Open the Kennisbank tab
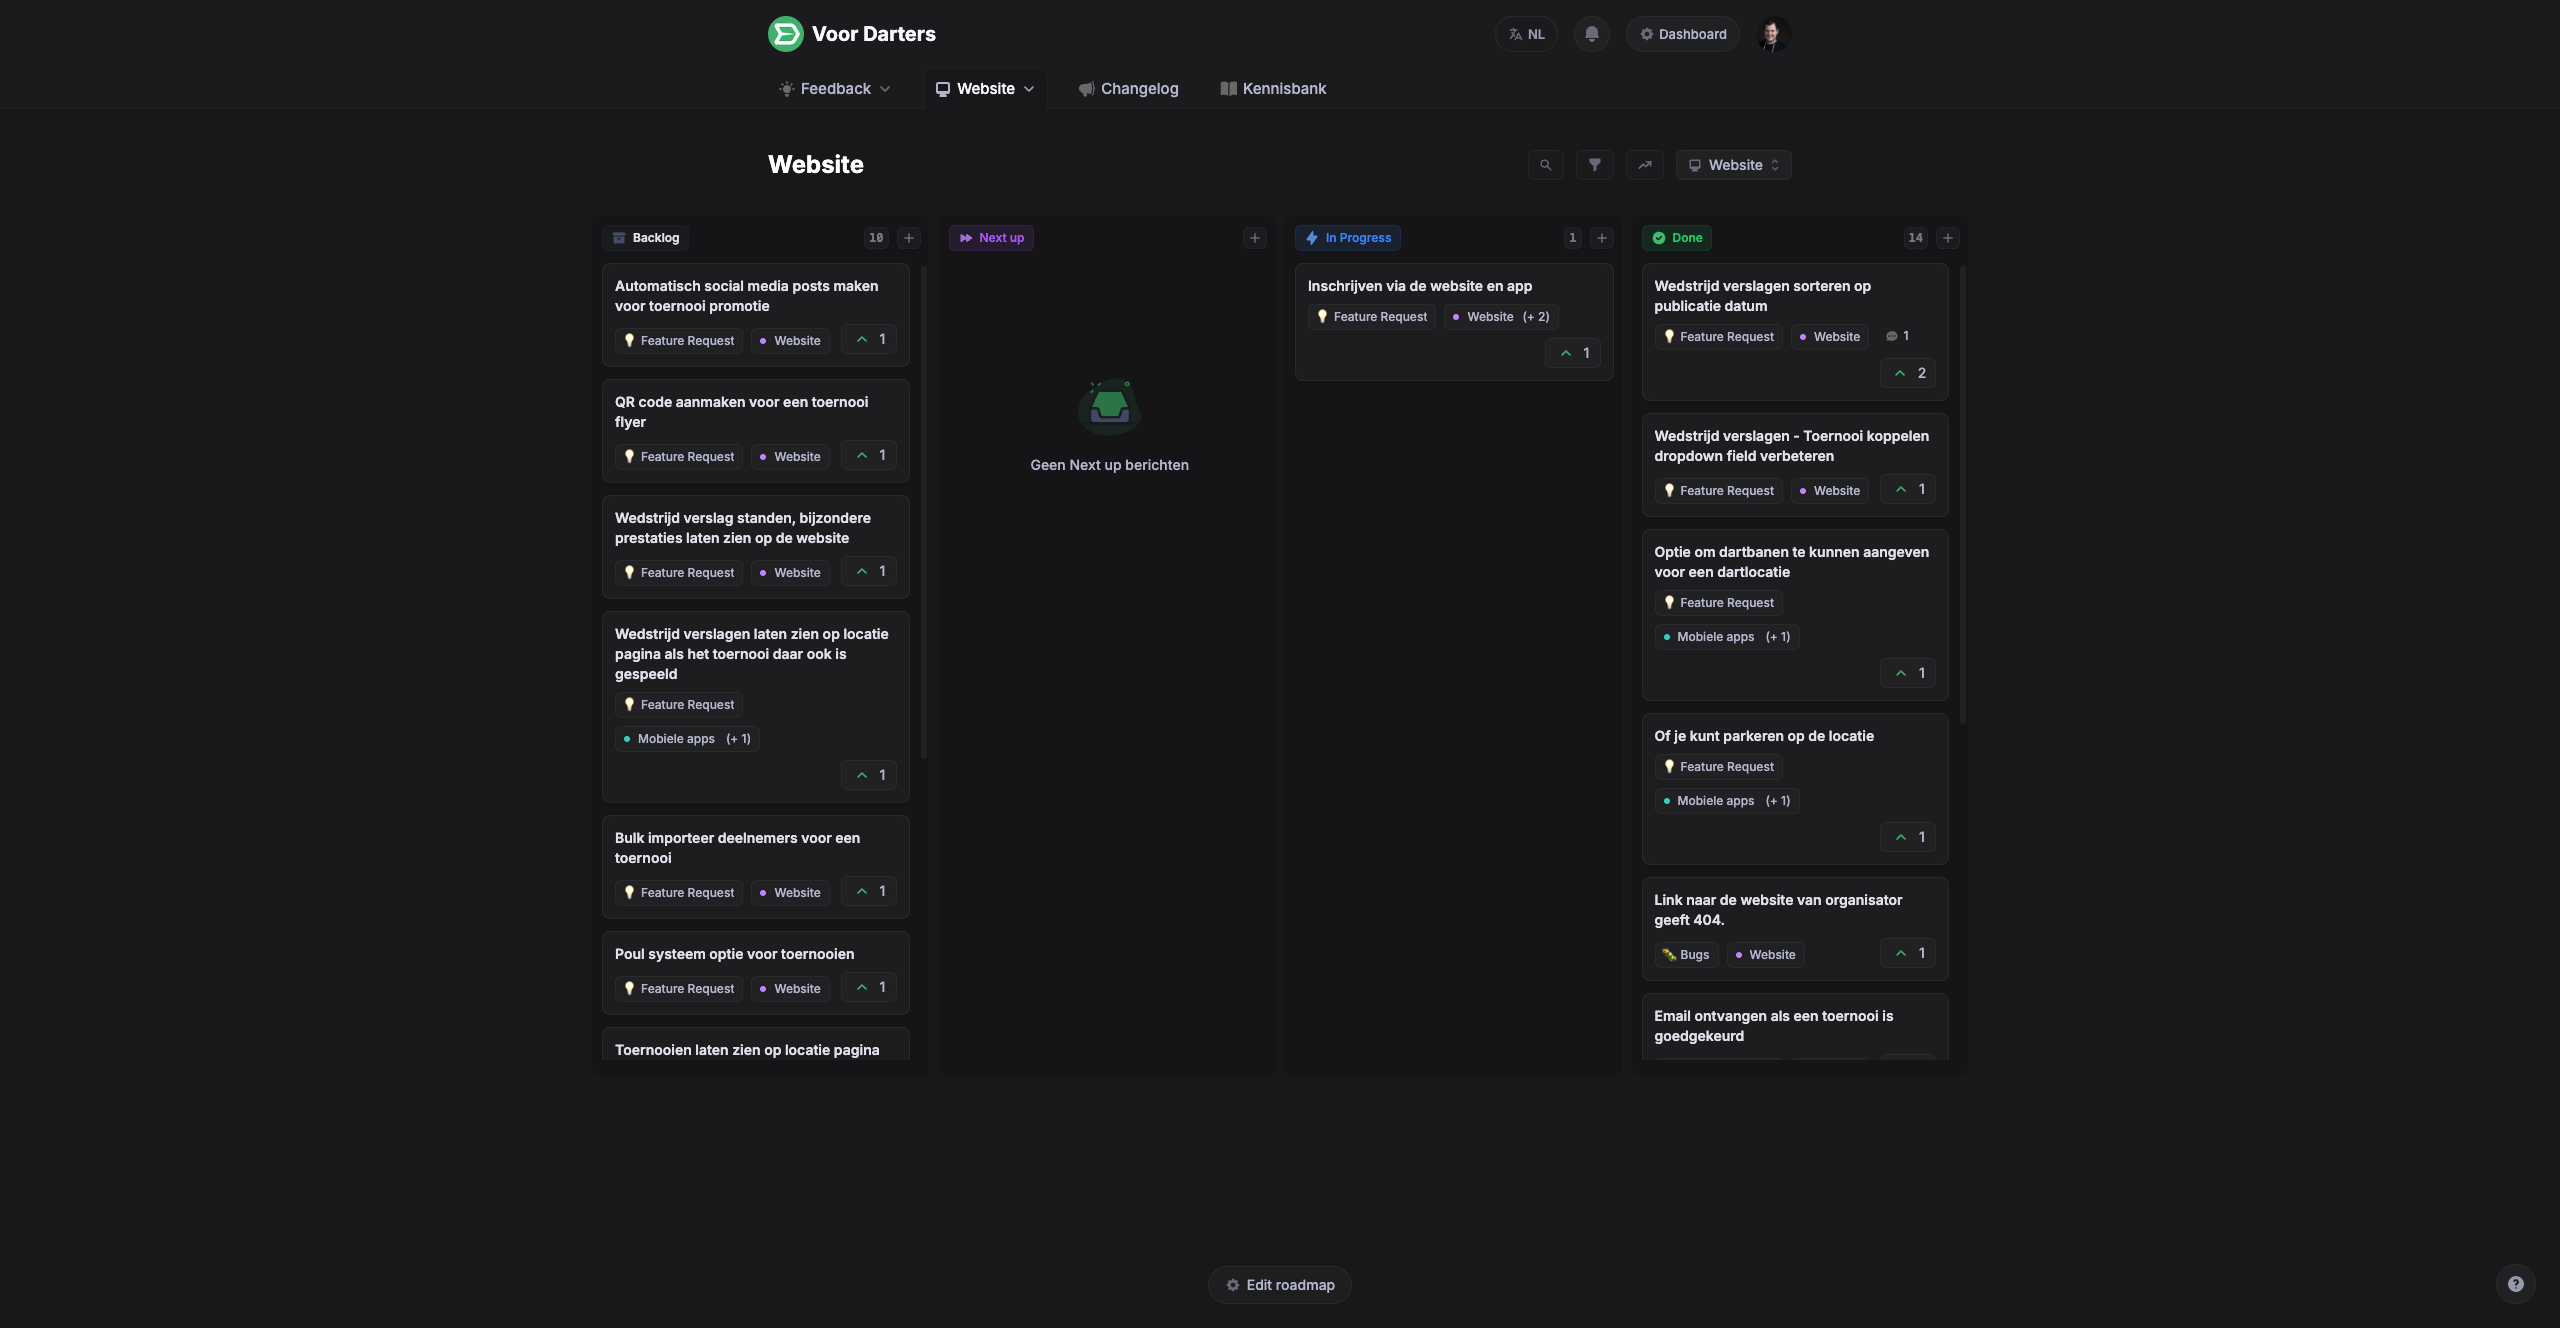Image resolution: width=2560 pixels, height=1328 pixels. [x=1273, y=89]
